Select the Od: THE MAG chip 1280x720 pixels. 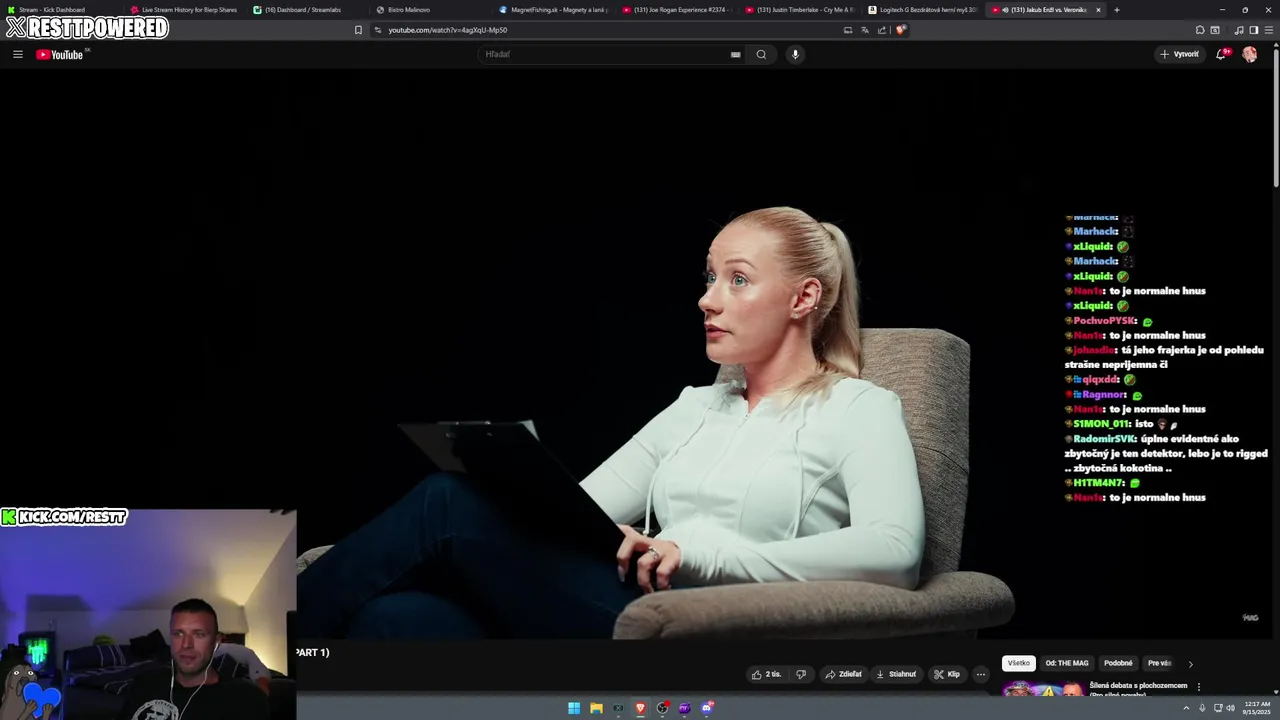1067,663
